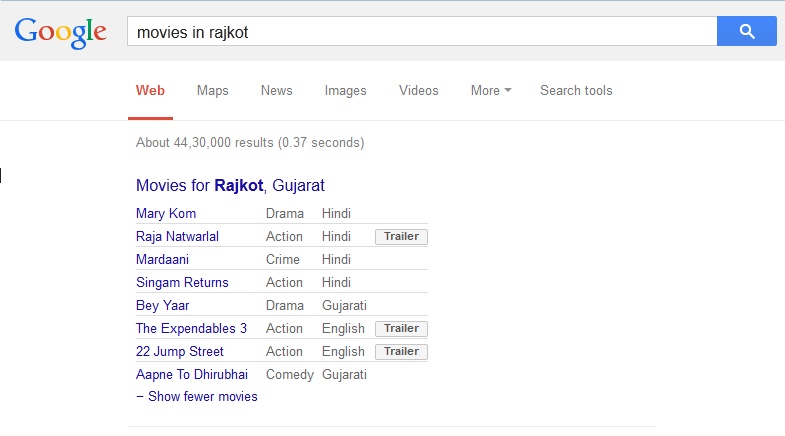
Task: Focus the search box containing 'movies in rajkot'
Action: (x=422, y=31)
